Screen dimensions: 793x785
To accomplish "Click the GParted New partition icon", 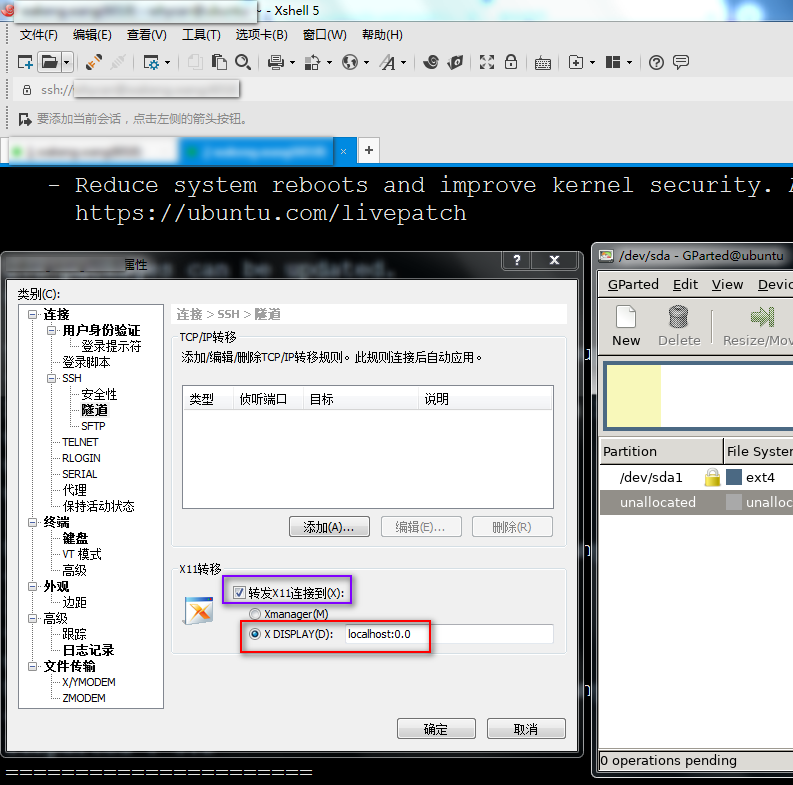I will 626,326.
